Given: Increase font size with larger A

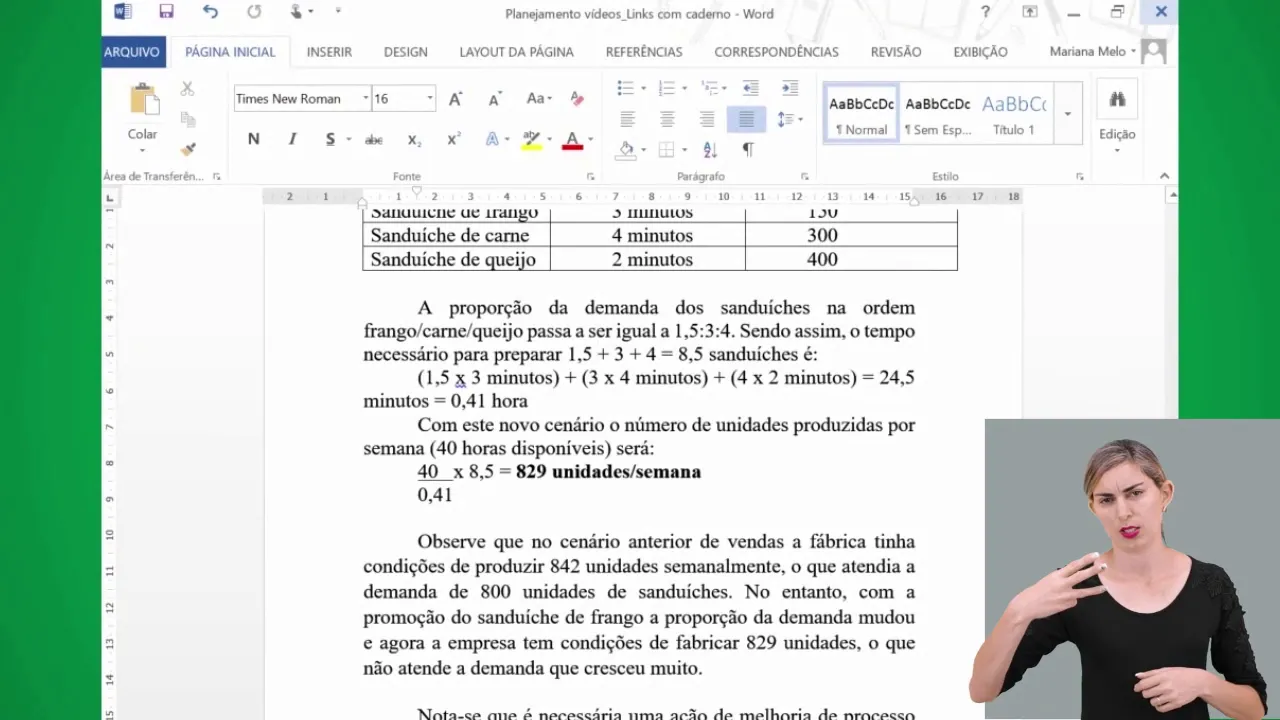Looking at the screenshot, I should 455,98.
